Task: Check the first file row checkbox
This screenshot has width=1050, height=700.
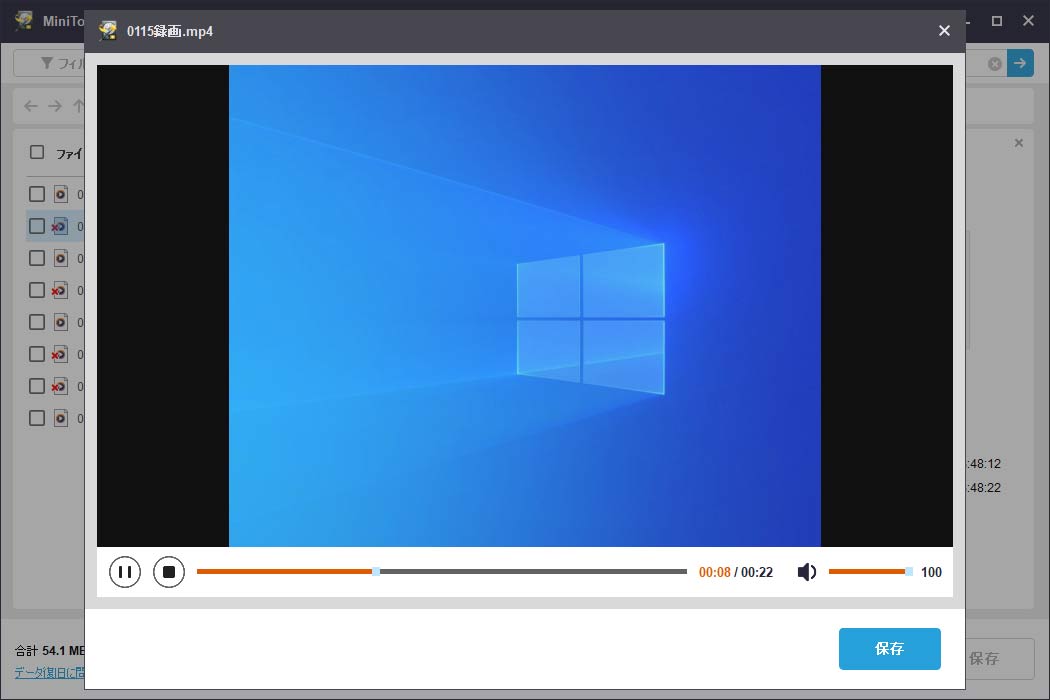Action: point(37,194)
